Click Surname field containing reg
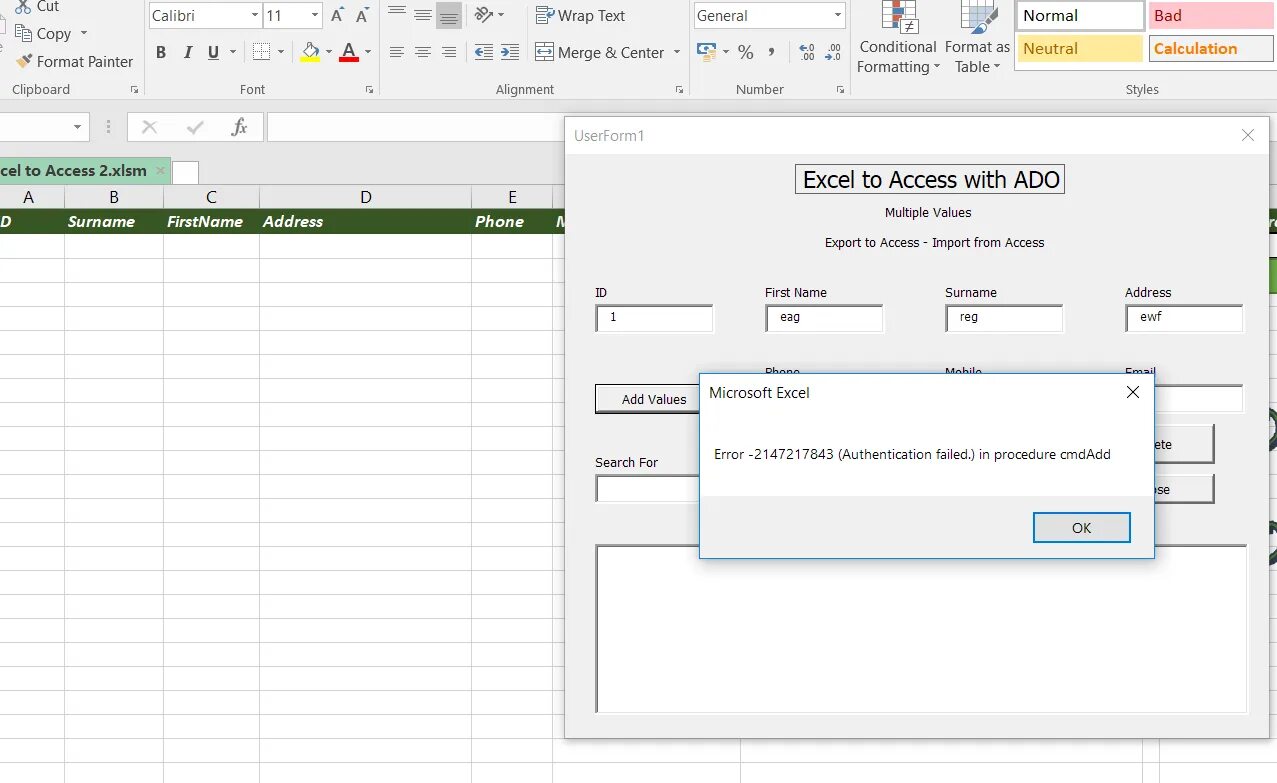 1004,318
